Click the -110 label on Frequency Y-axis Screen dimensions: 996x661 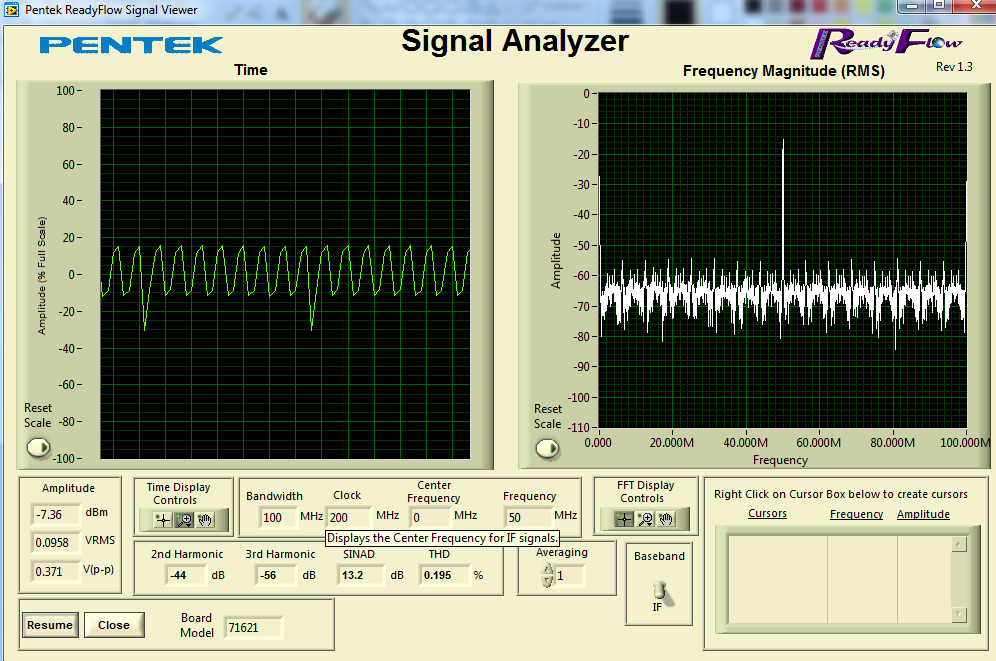click(579, 427)
